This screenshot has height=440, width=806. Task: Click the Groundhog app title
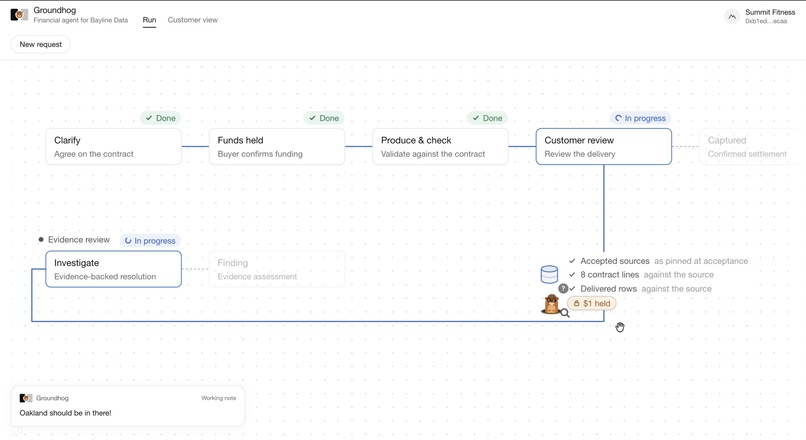(x=54, y=10)
